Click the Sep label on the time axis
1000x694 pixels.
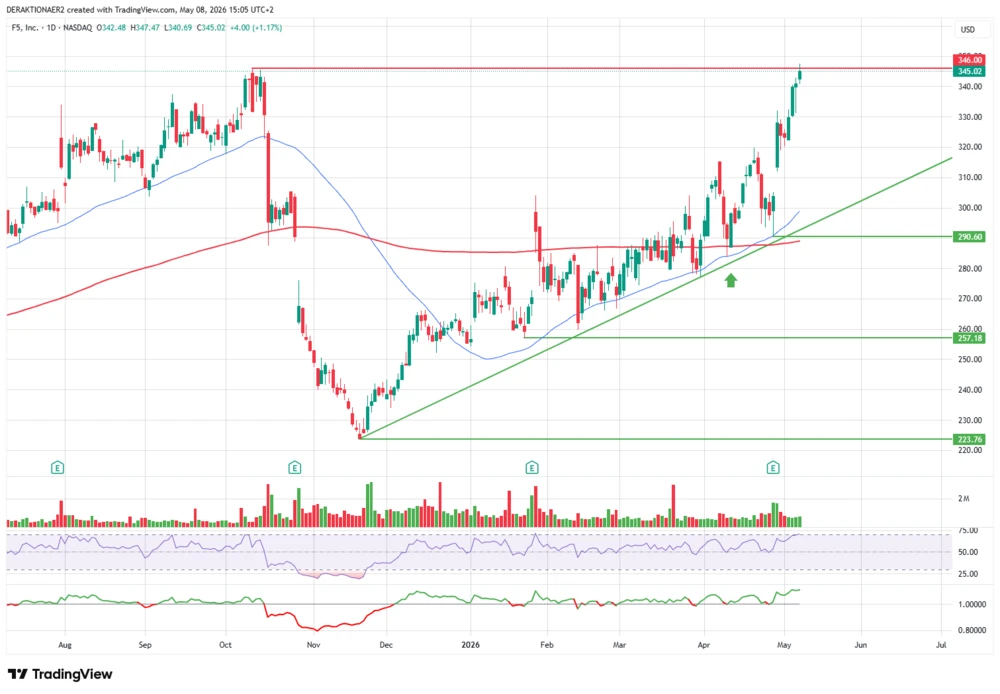145,645
